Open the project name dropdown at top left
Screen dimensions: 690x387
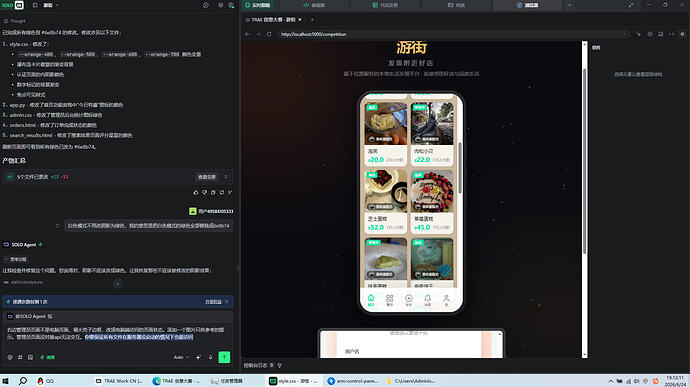[x=51, y=5]
